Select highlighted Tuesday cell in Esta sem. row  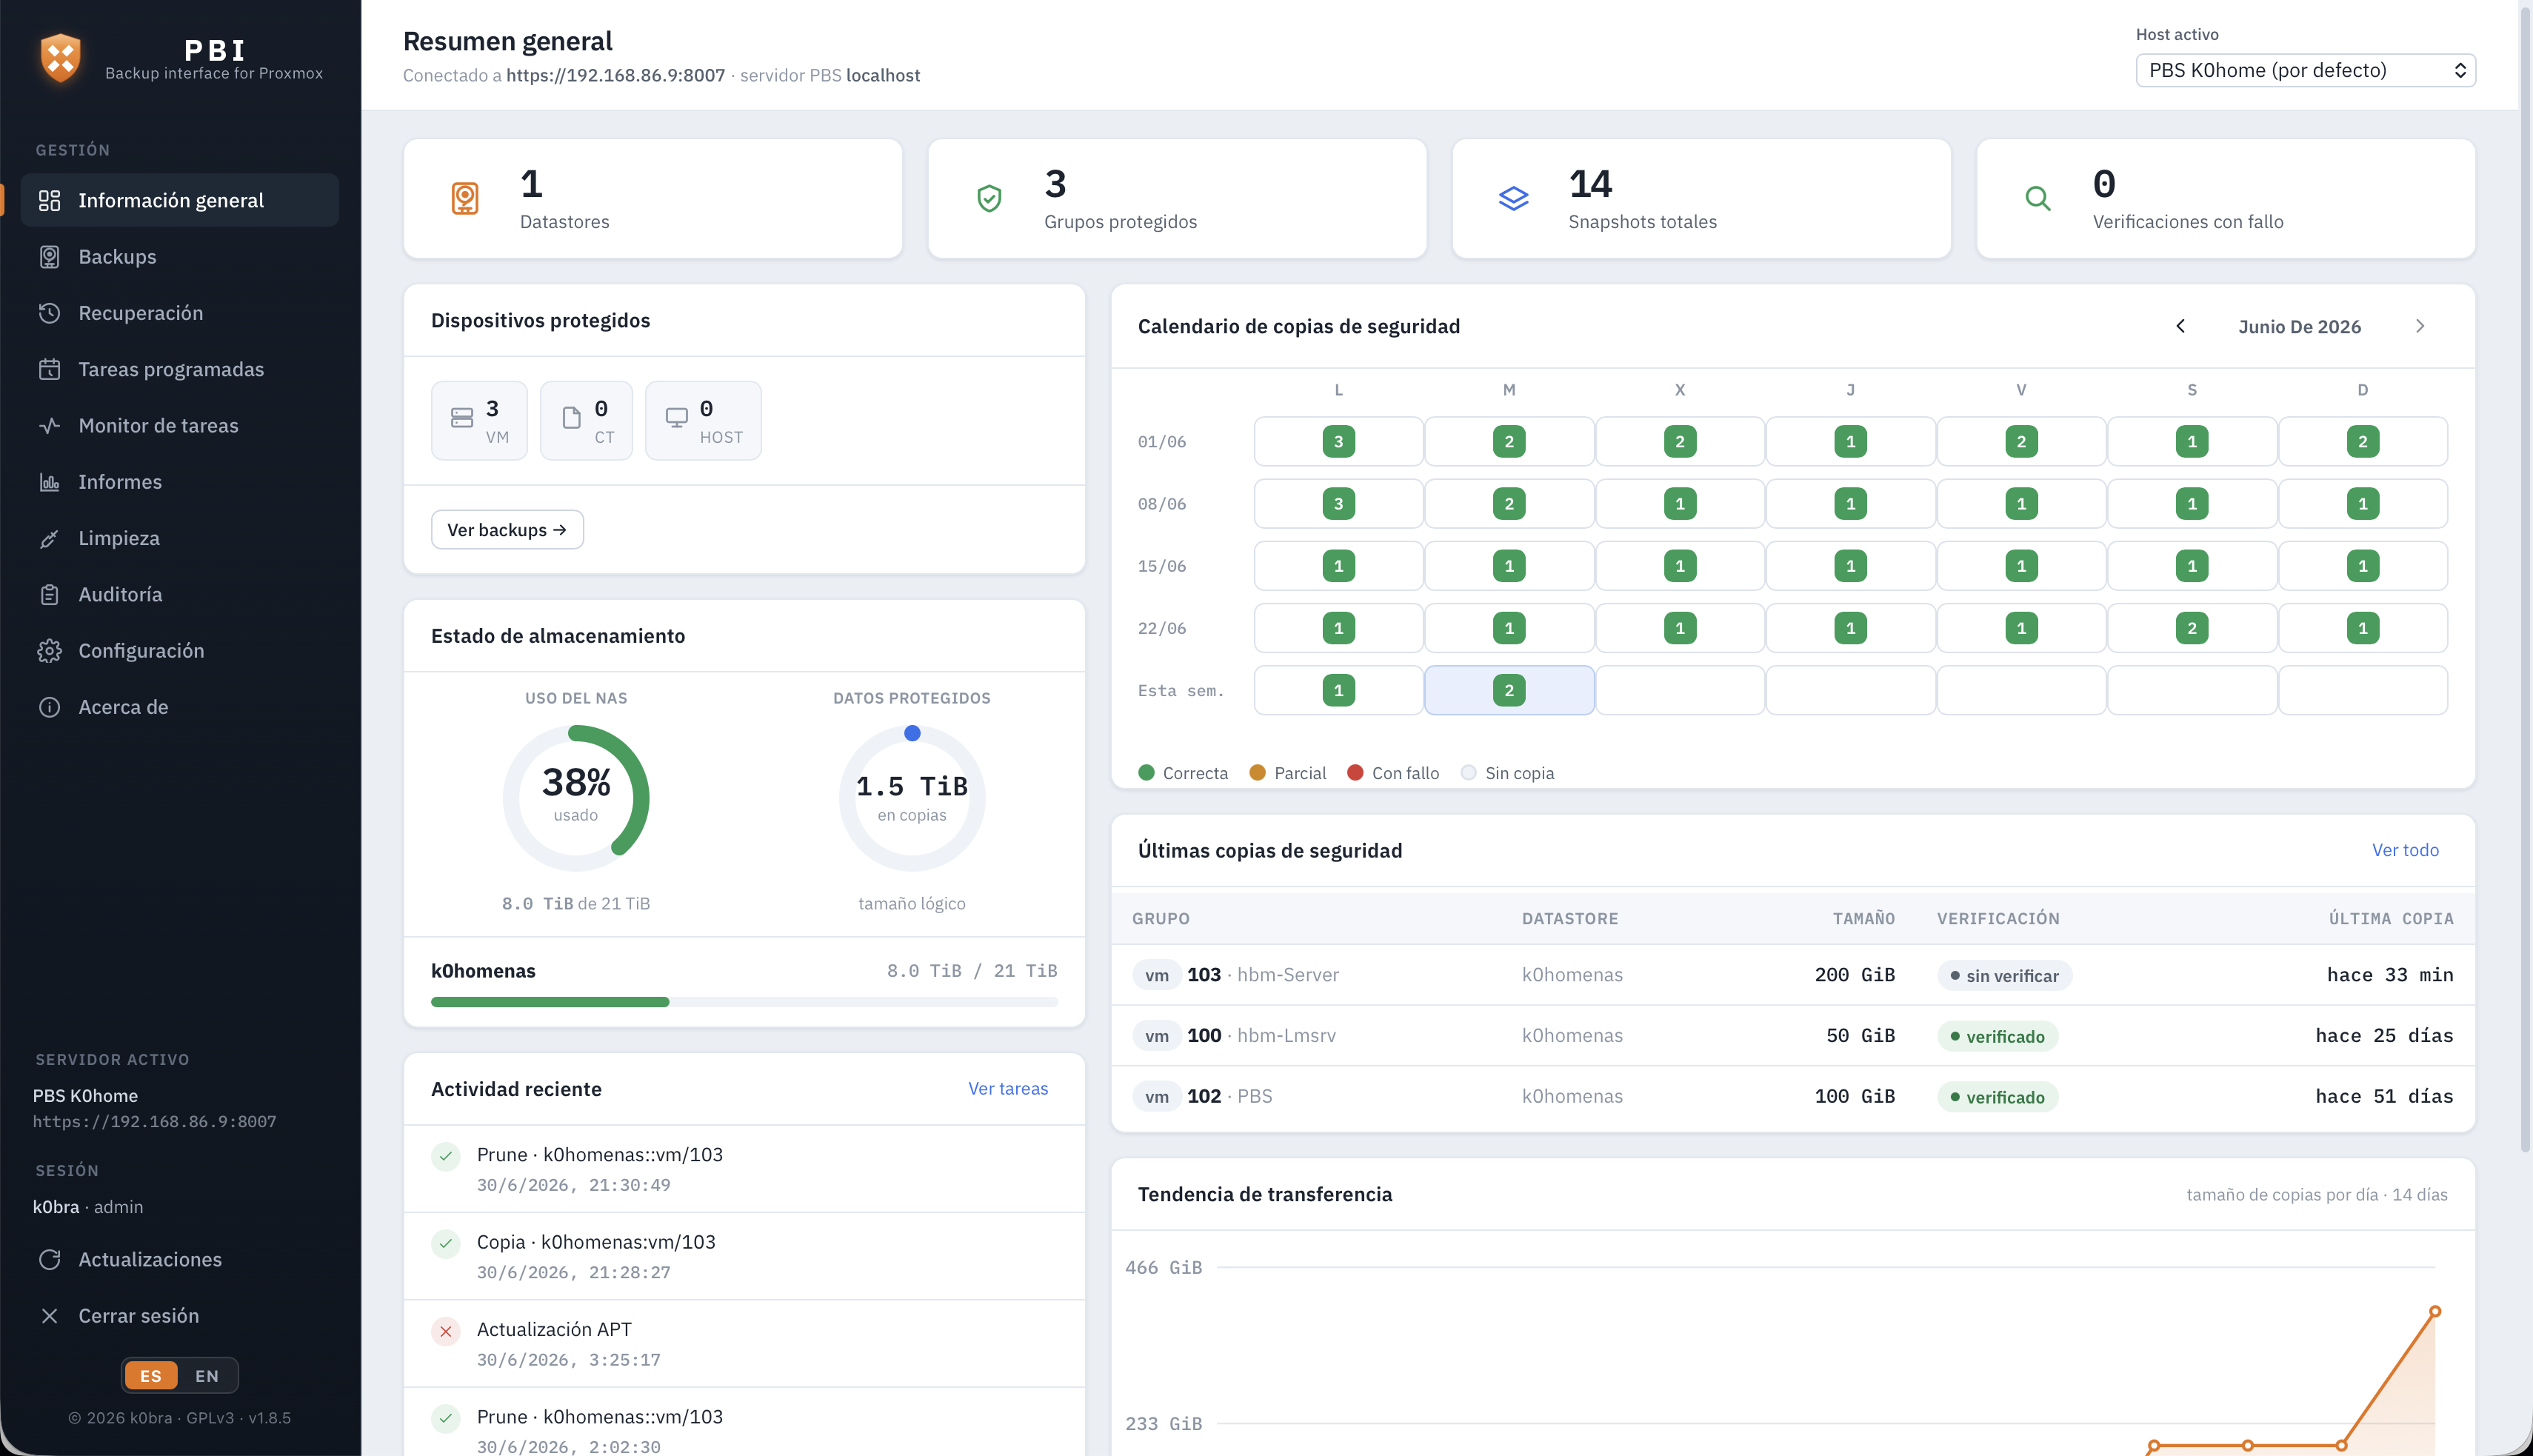(x=1509, y=690)
